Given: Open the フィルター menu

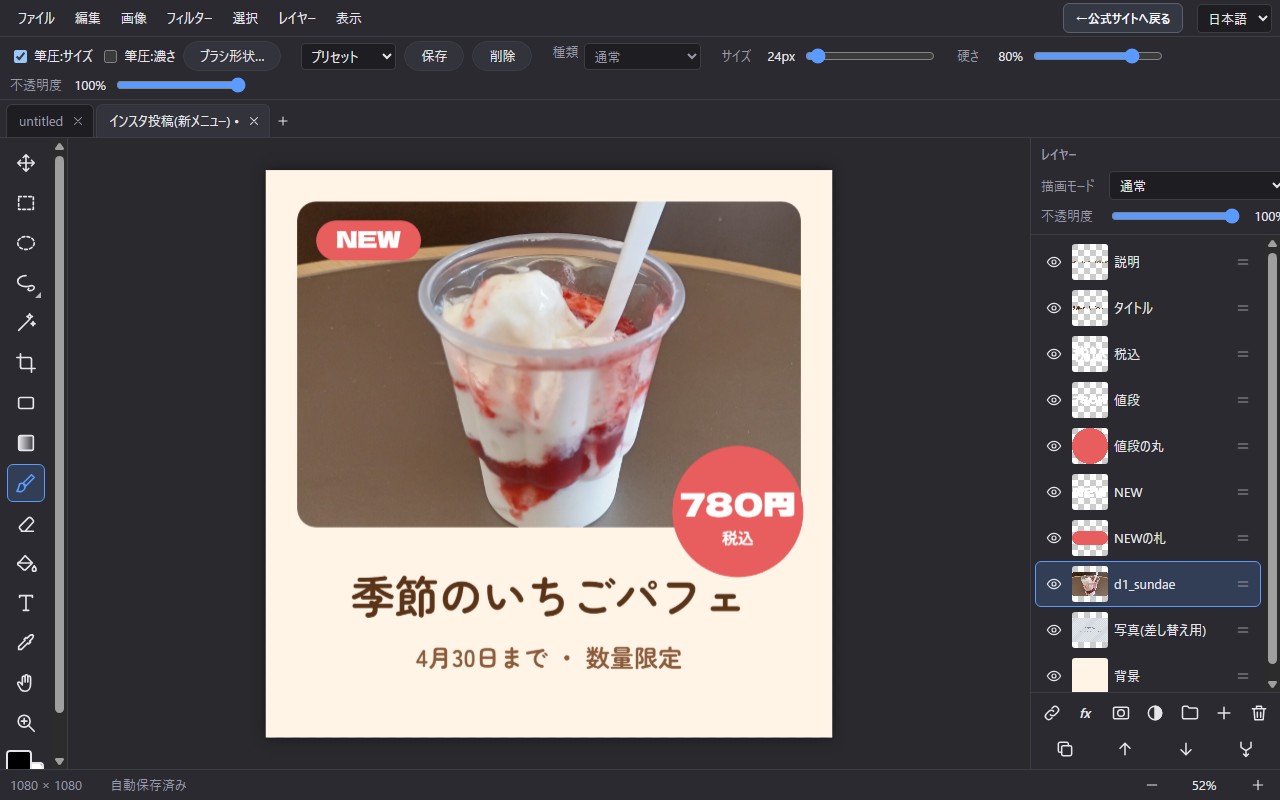Looking at the screenshot, I should tap(189, 18).
